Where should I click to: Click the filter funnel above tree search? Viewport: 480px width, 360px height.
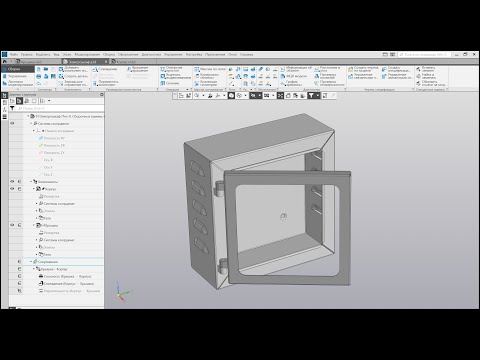point(12,108)
